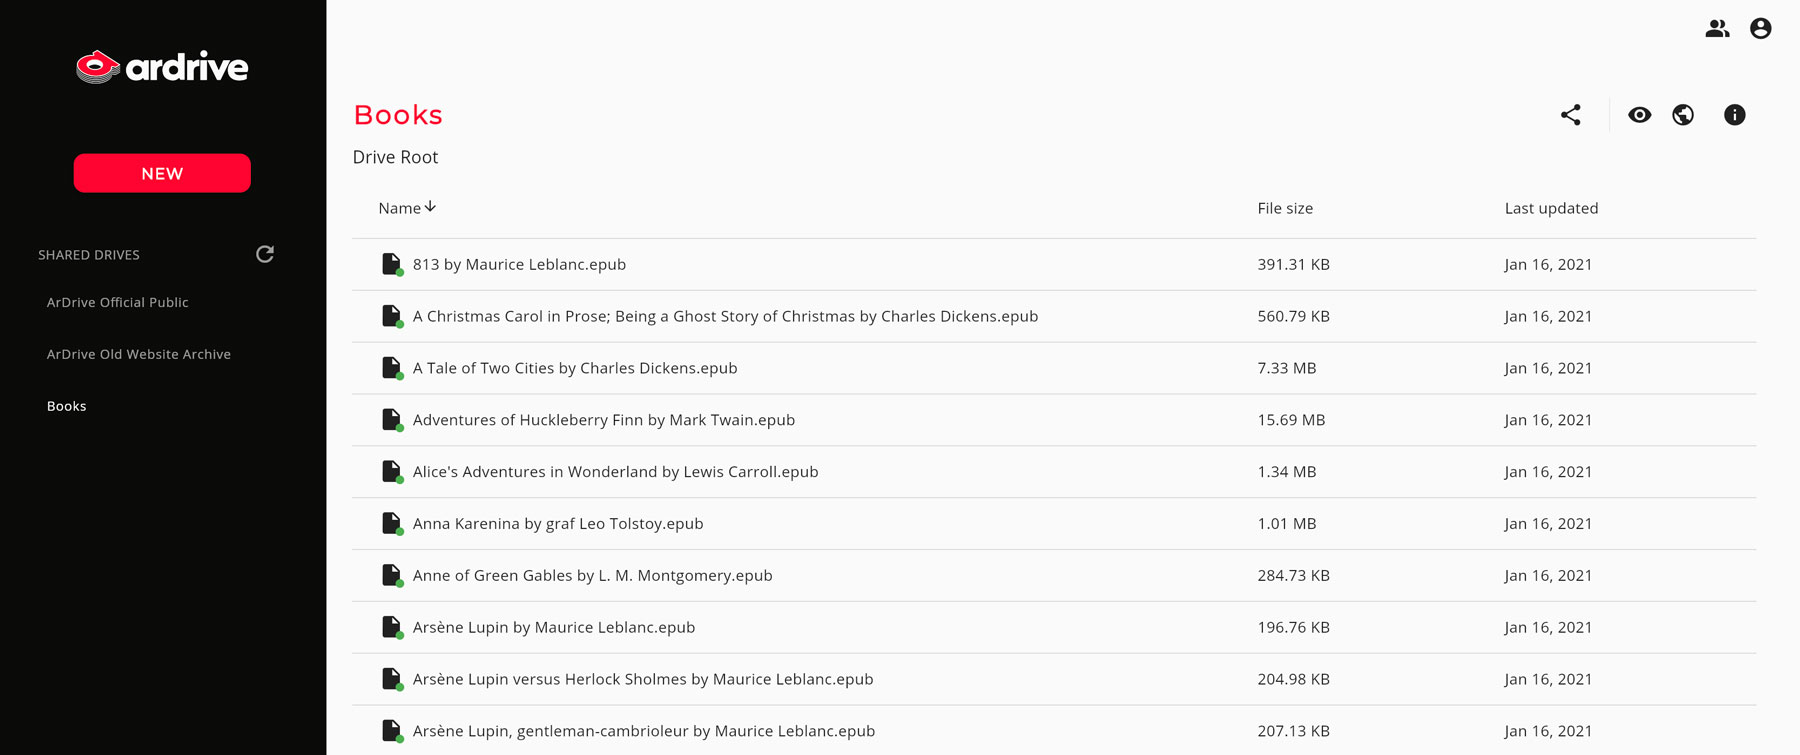Click the file icon beside 813 by Maurice Leblanc
1800x755 pixels.
point(391,264)
